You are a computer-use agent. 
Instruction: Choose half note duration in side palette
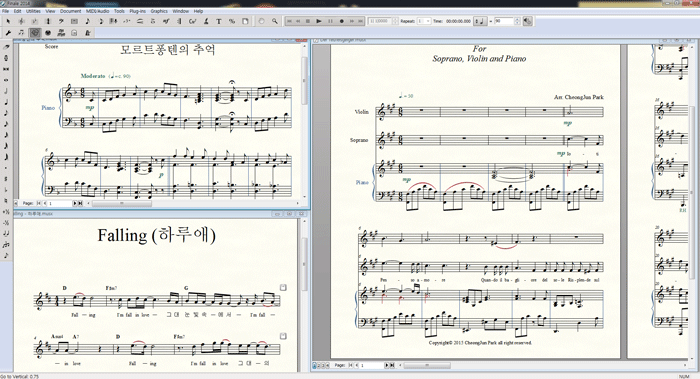(x=6, y=91)
